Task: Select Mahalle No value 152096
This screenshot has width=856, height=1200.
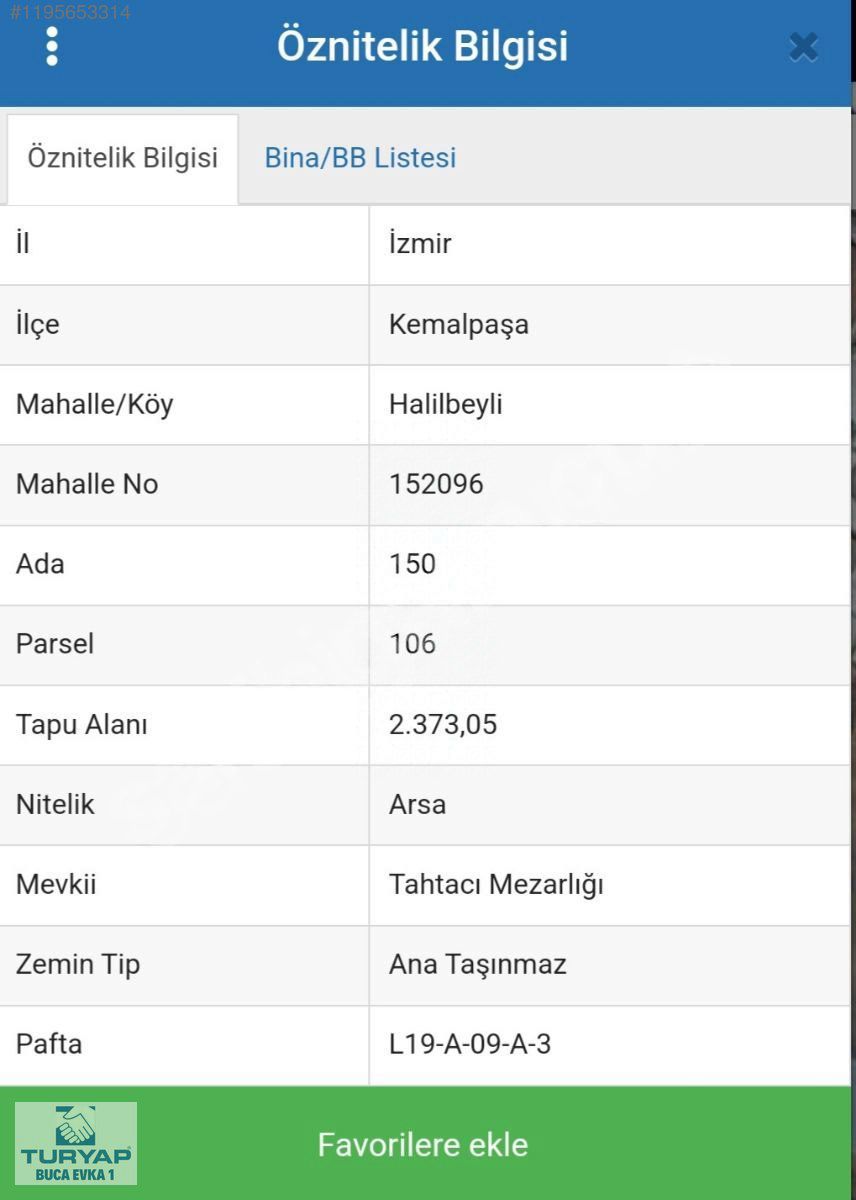Action: tap(436, 485)
